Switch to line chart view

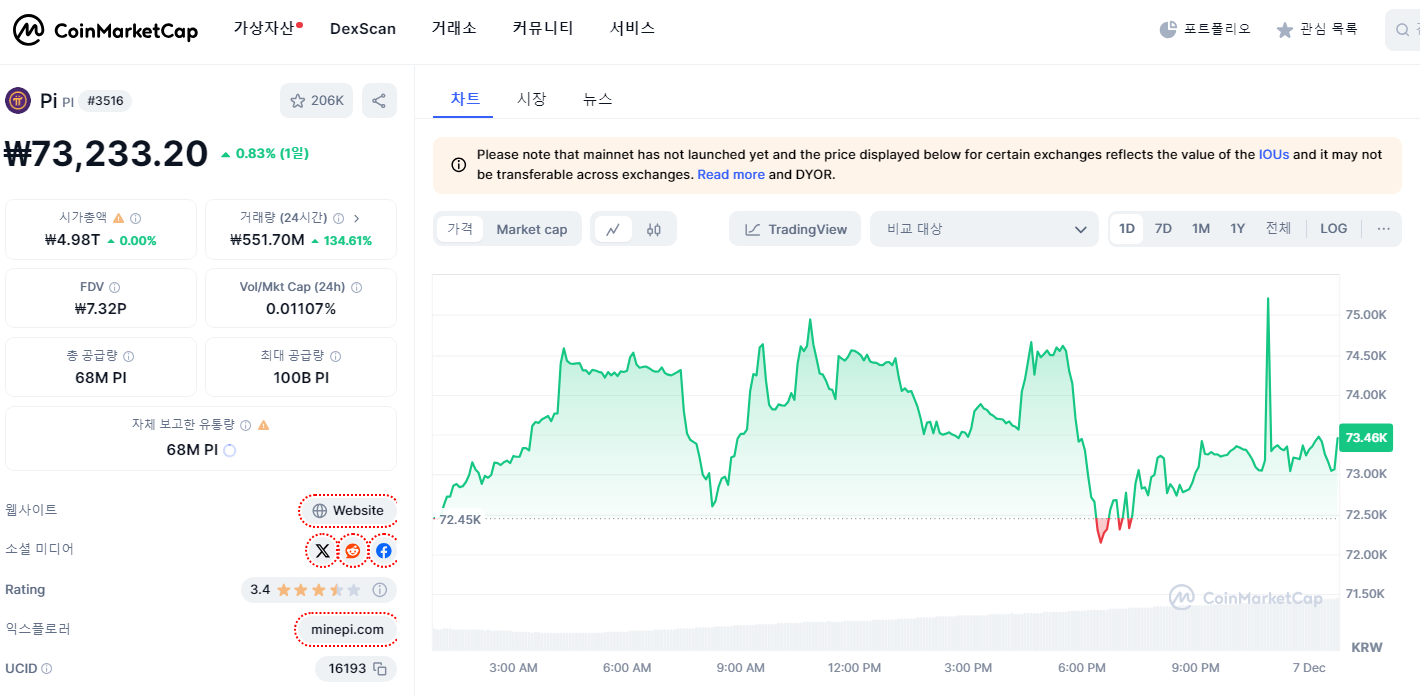pos(613,229)
